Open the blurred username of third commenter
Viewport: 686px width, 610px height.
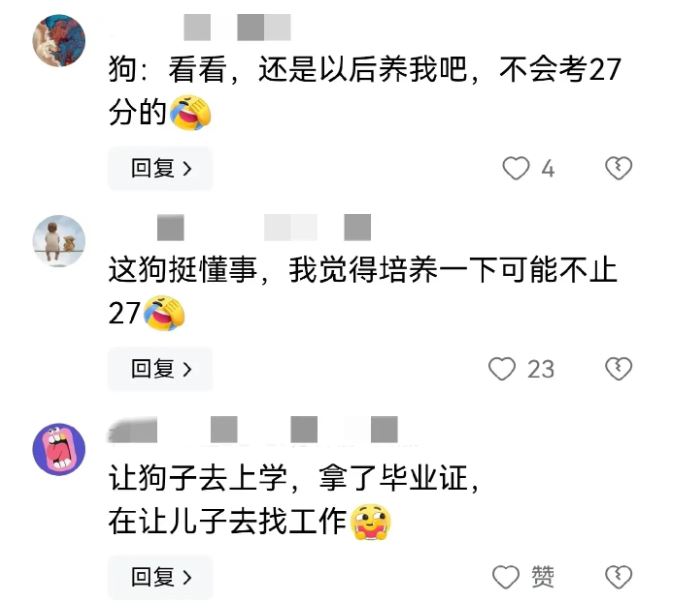pyautogui.click(x=254, y=430)
